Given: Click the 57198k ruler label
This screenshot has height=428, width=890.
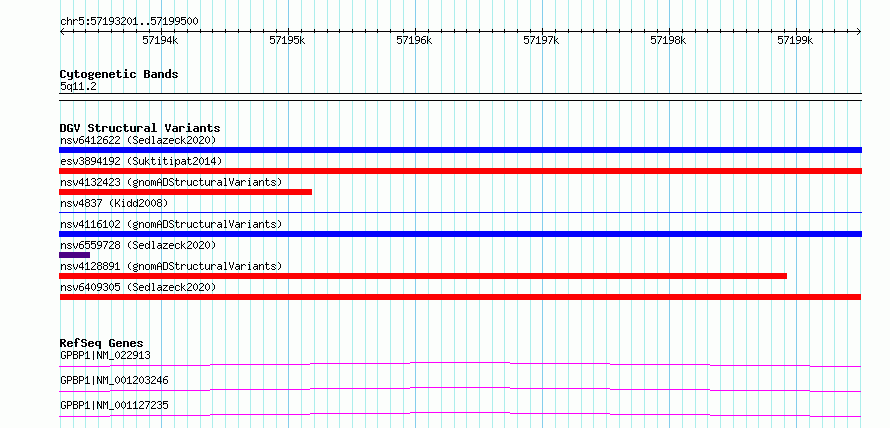Looking at the screenshot, I should [669, 40].
